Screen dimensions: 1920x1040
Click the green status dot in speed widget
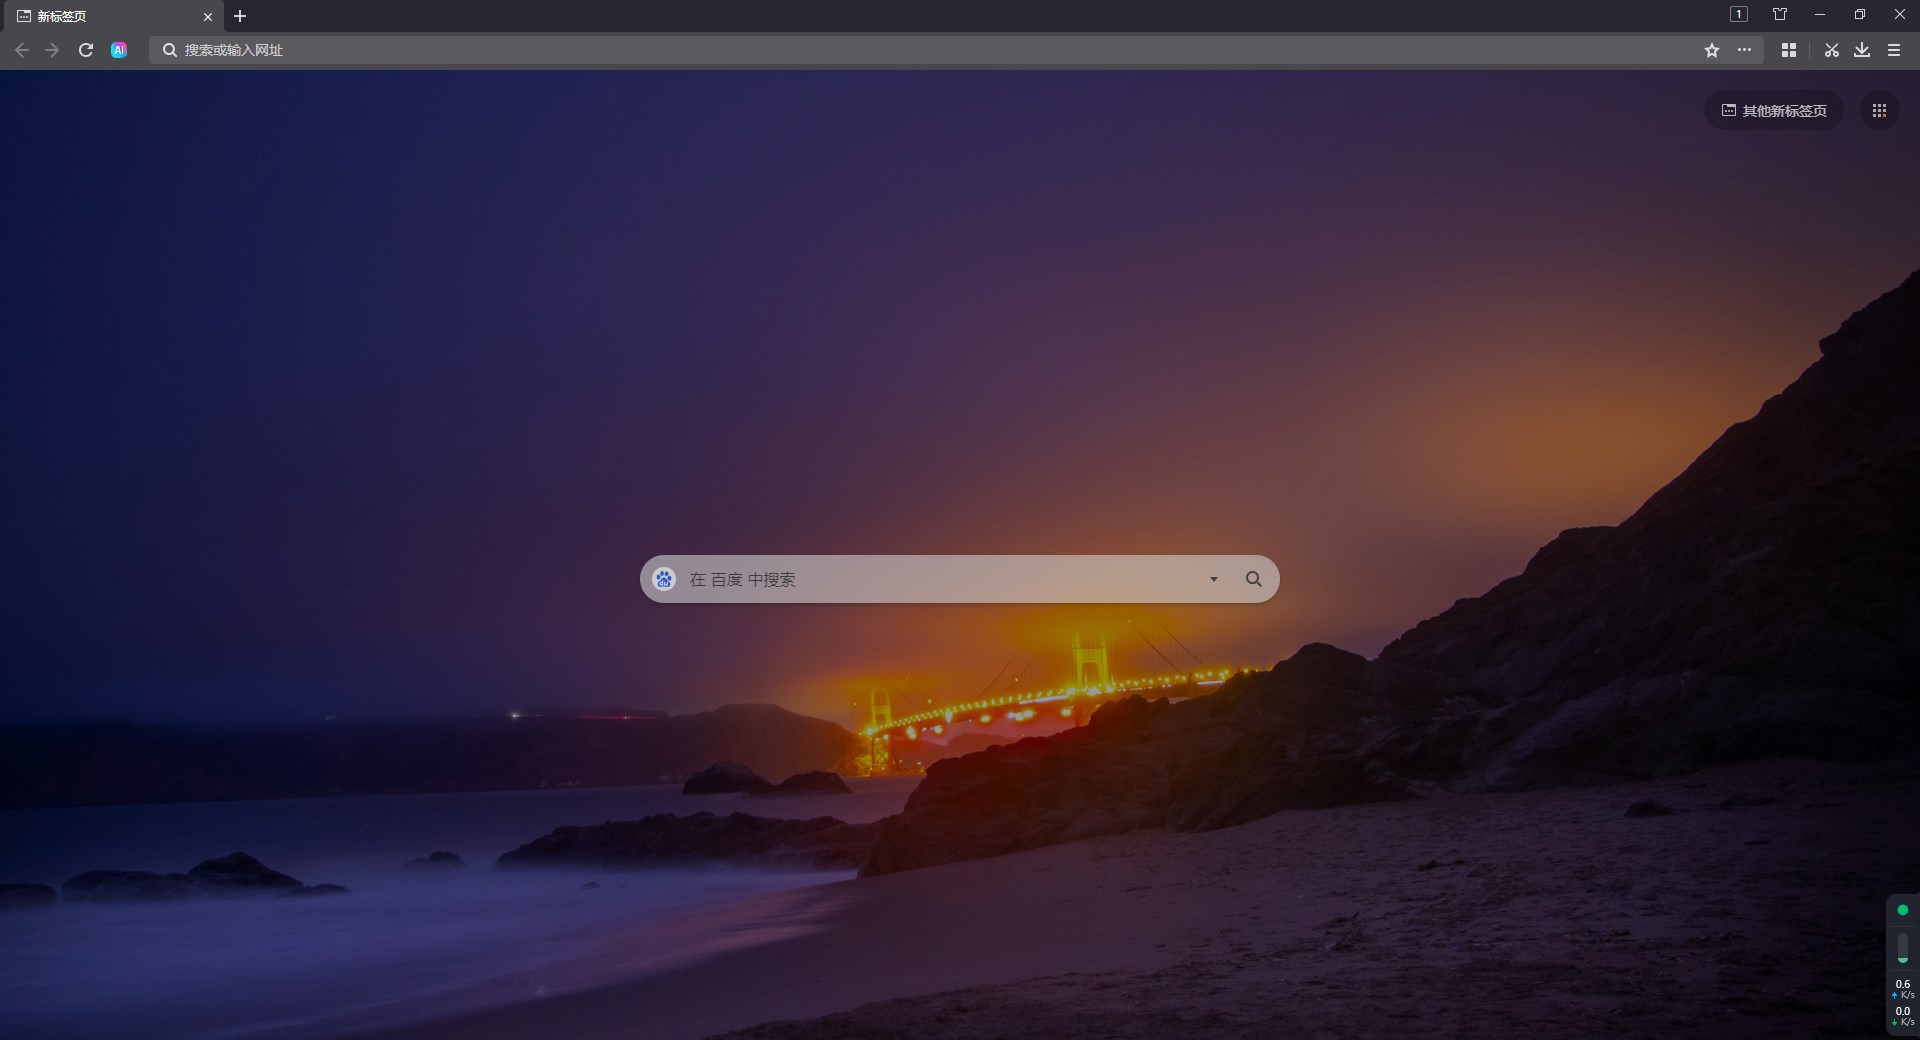coord(1902,910)
